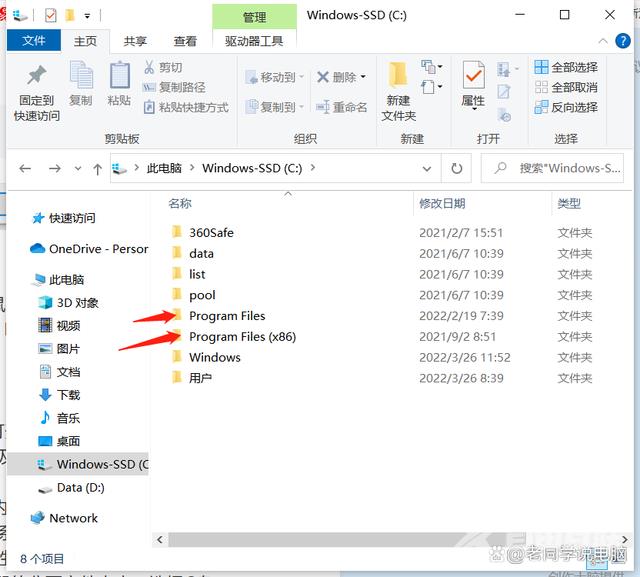Switch to Drive Tools (驱动器工具) tab
The height and width of the screenshot is (577, 640).
coord(254,41)
